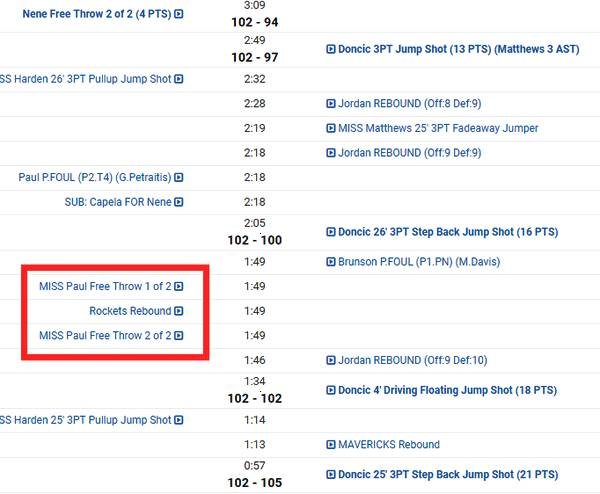Click the Harden 26' 3PT Pullup Jump Shot link
This screenshot has width=600, height=494.
click(x=86, y=79)
